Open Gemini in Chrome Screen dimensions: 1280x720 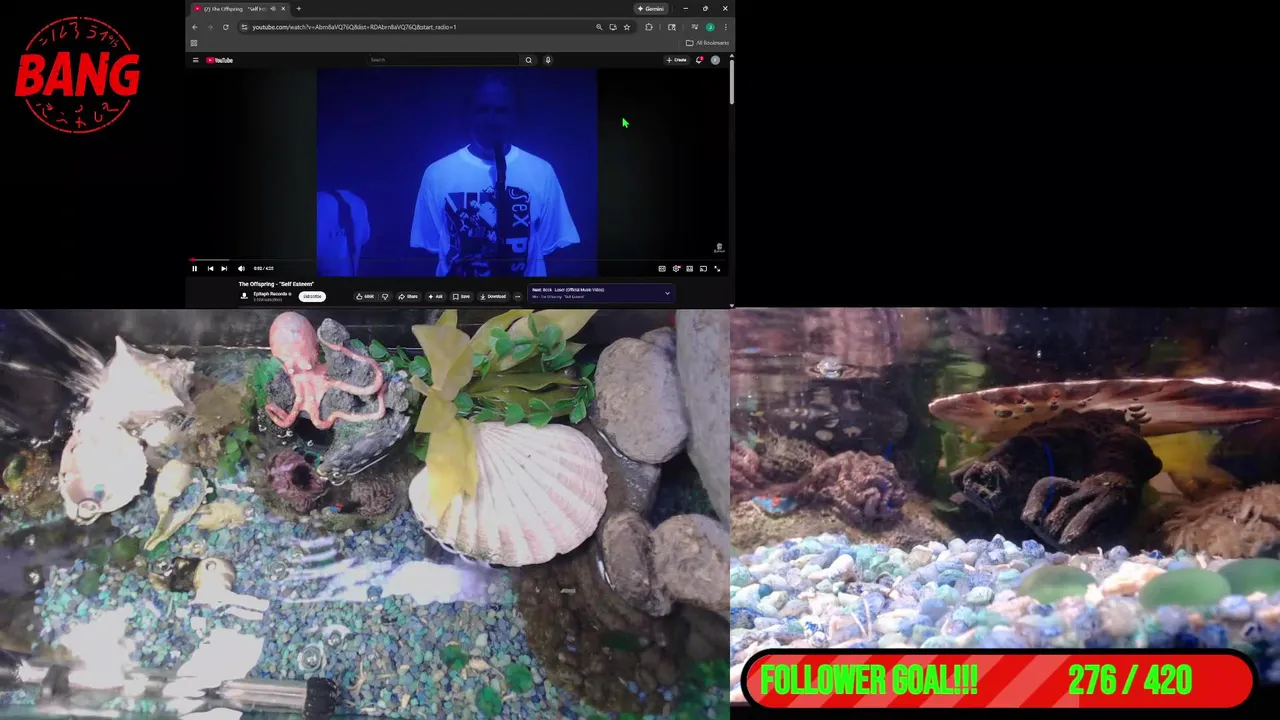pos(651,9)
